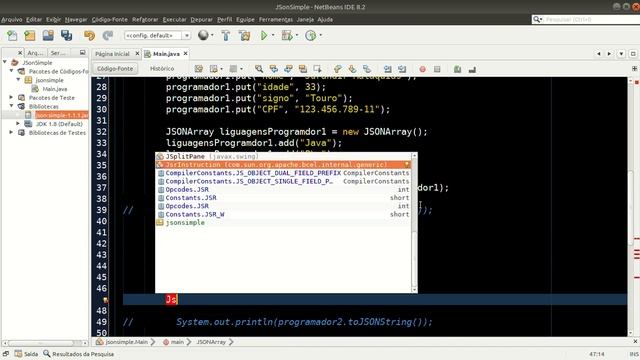Choose Constants.JSR_W completion entry

coord(284,214)
